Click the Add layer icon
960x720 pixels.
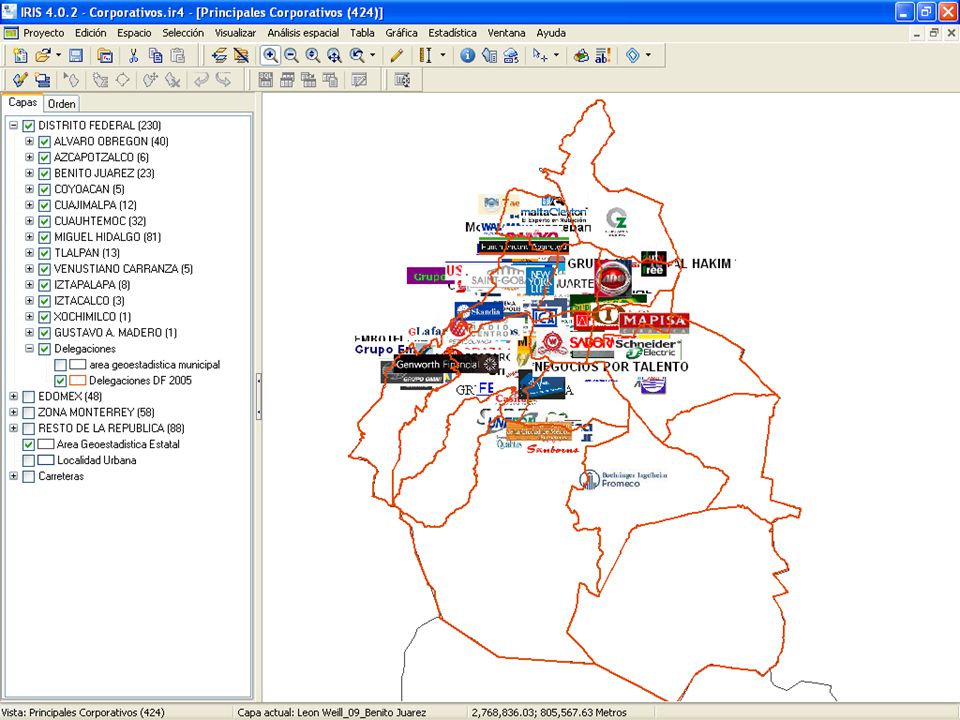pyautogui.click(x=219, y=56)
